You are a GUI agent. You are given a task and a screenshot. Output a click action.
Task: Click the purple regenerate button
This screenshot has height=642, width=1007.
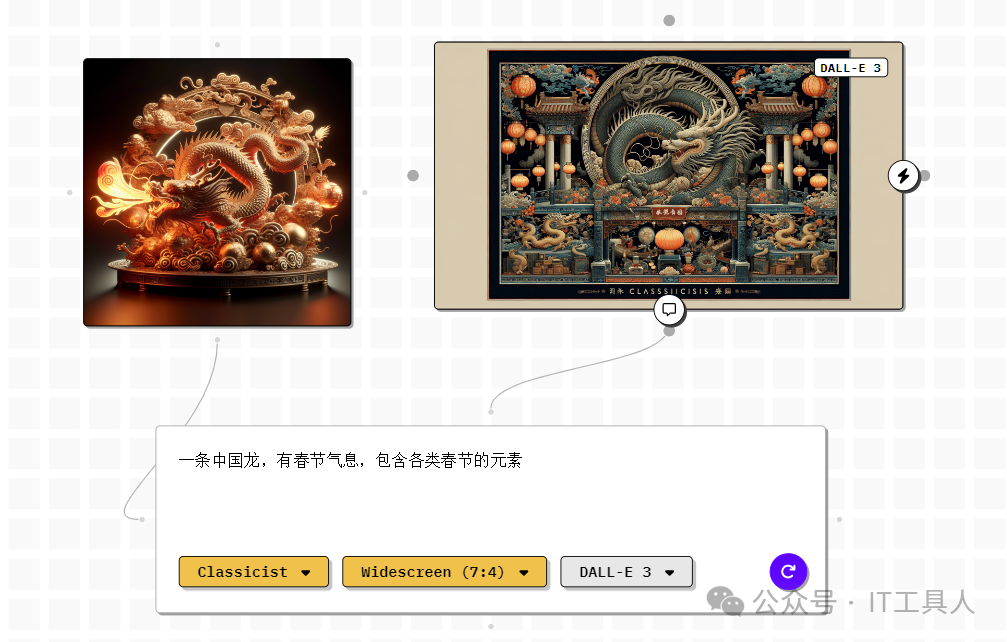[x=788, y=571]
